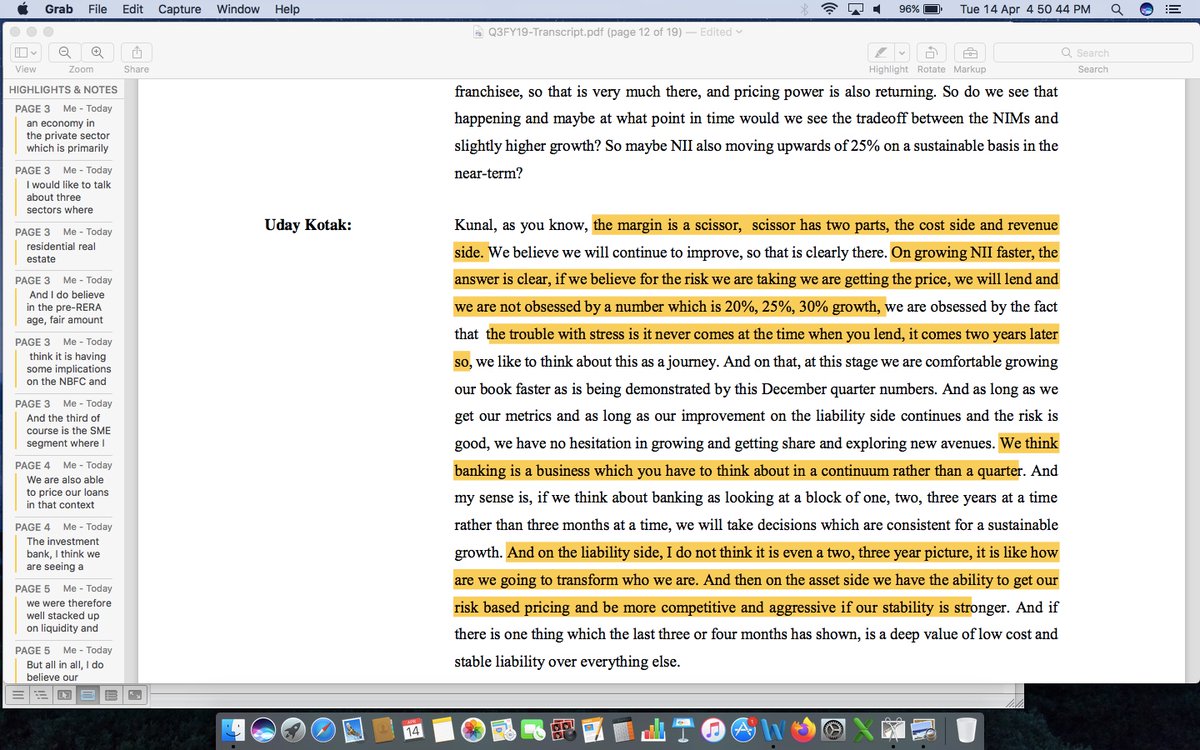Select note 'And I do believe in the pre-RERA'

[x=62, y=300]
